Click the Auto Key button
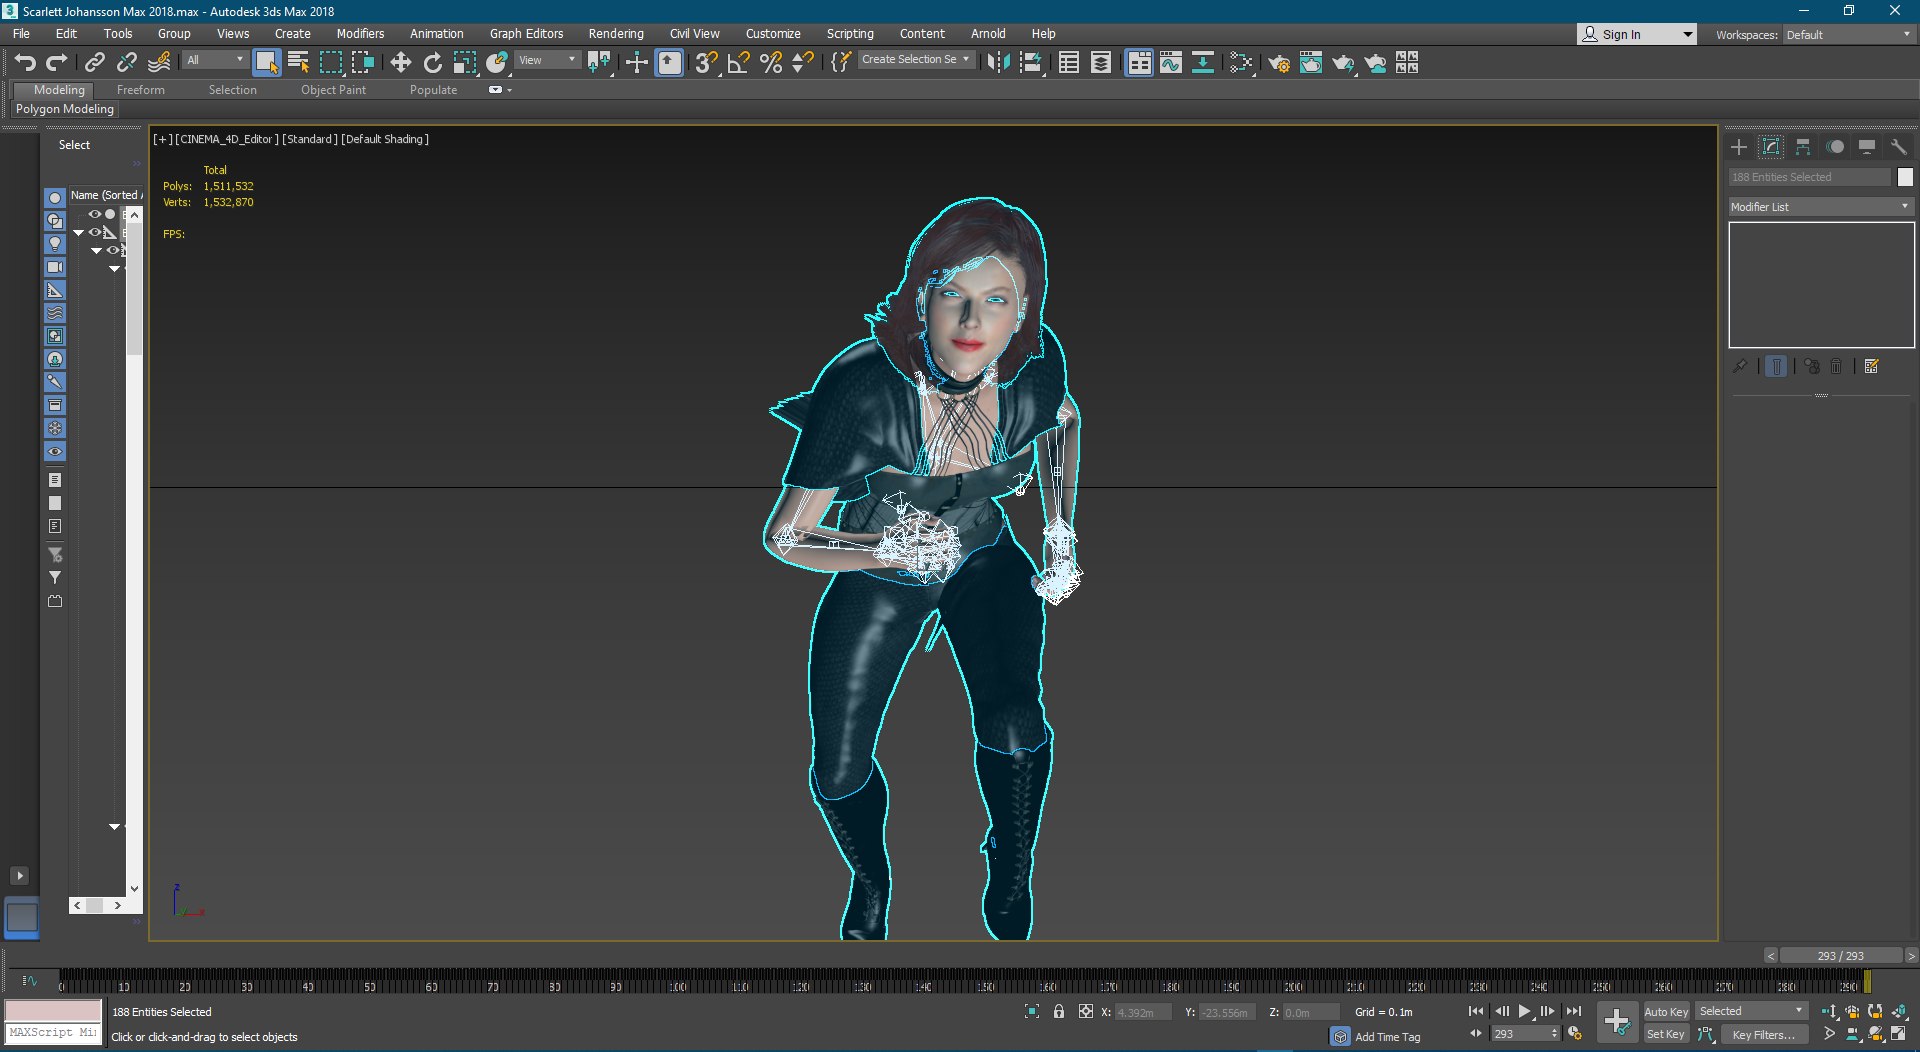 pyautogui.click(x=1666, y=1012)
